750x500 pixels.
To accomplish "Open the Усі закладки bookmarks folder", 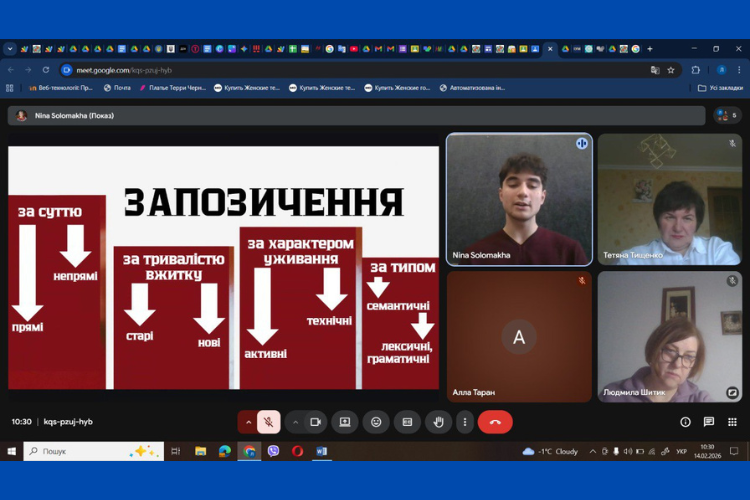I will (x=720, y=88).
